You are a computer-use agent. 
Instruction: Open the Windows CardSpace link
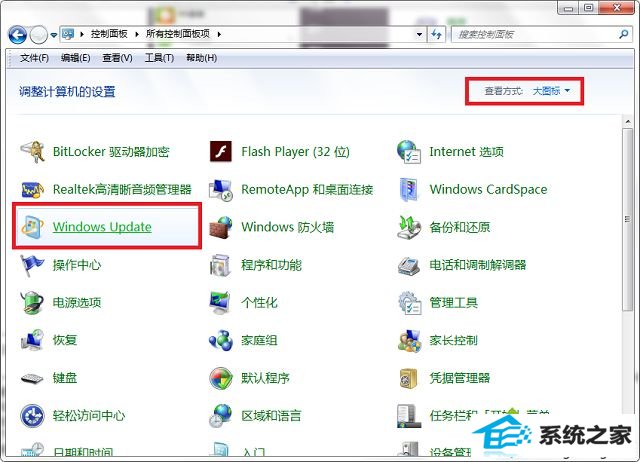(489, 189)
